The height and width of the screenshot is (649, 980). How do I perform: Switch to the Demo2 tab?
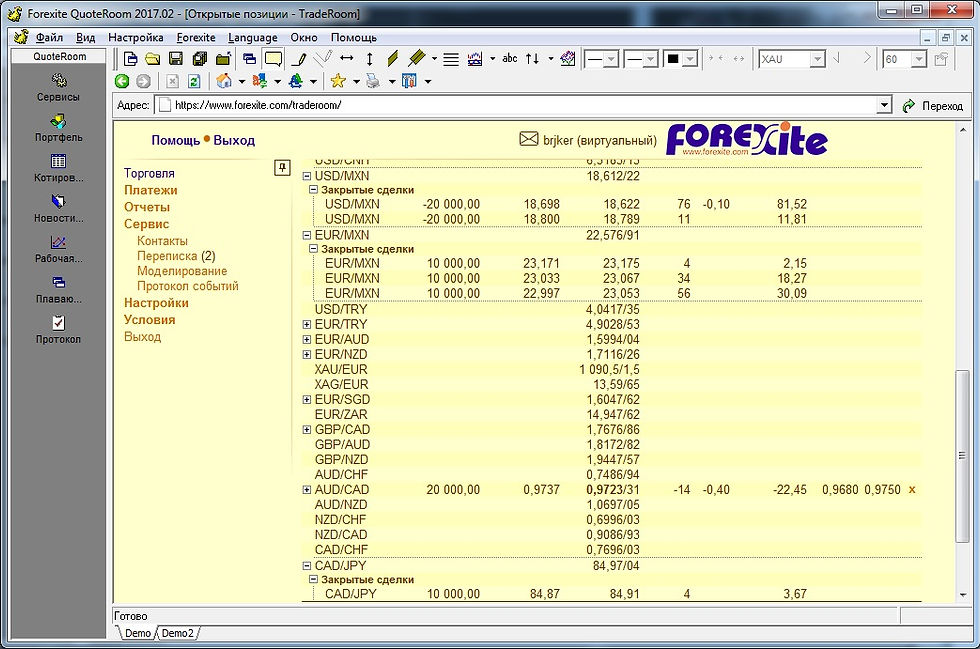tap(178, 633)
